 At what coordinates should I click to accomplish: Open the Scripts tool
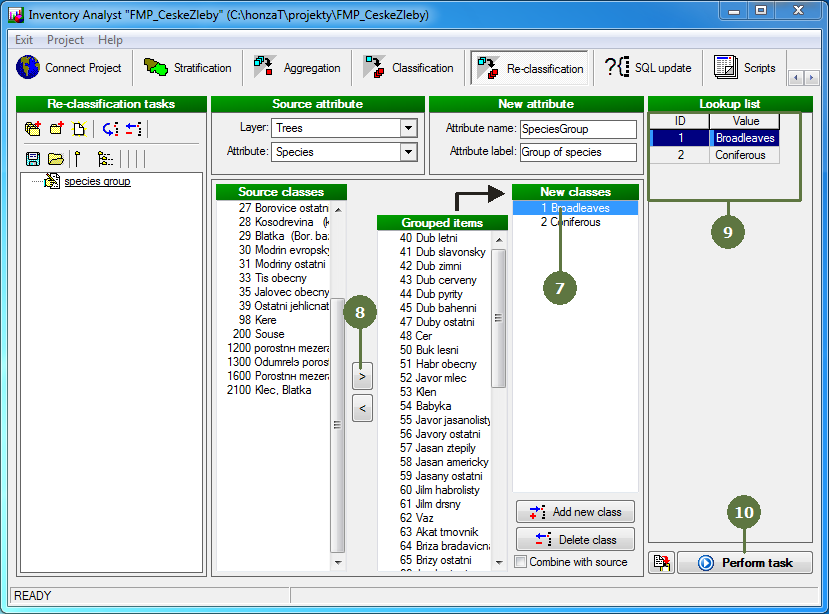[x=745, y=68]
